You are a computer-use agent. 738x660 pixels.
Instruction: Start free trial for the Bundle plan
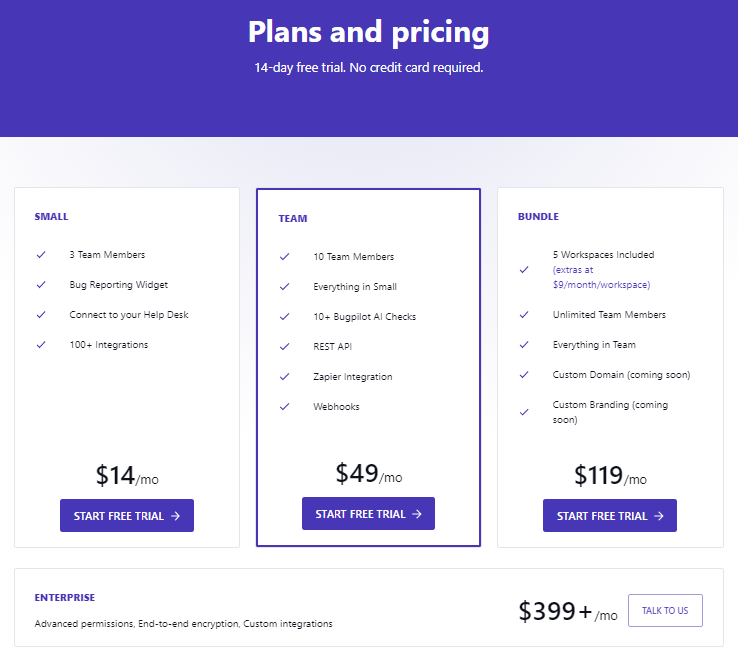point(610,515)
